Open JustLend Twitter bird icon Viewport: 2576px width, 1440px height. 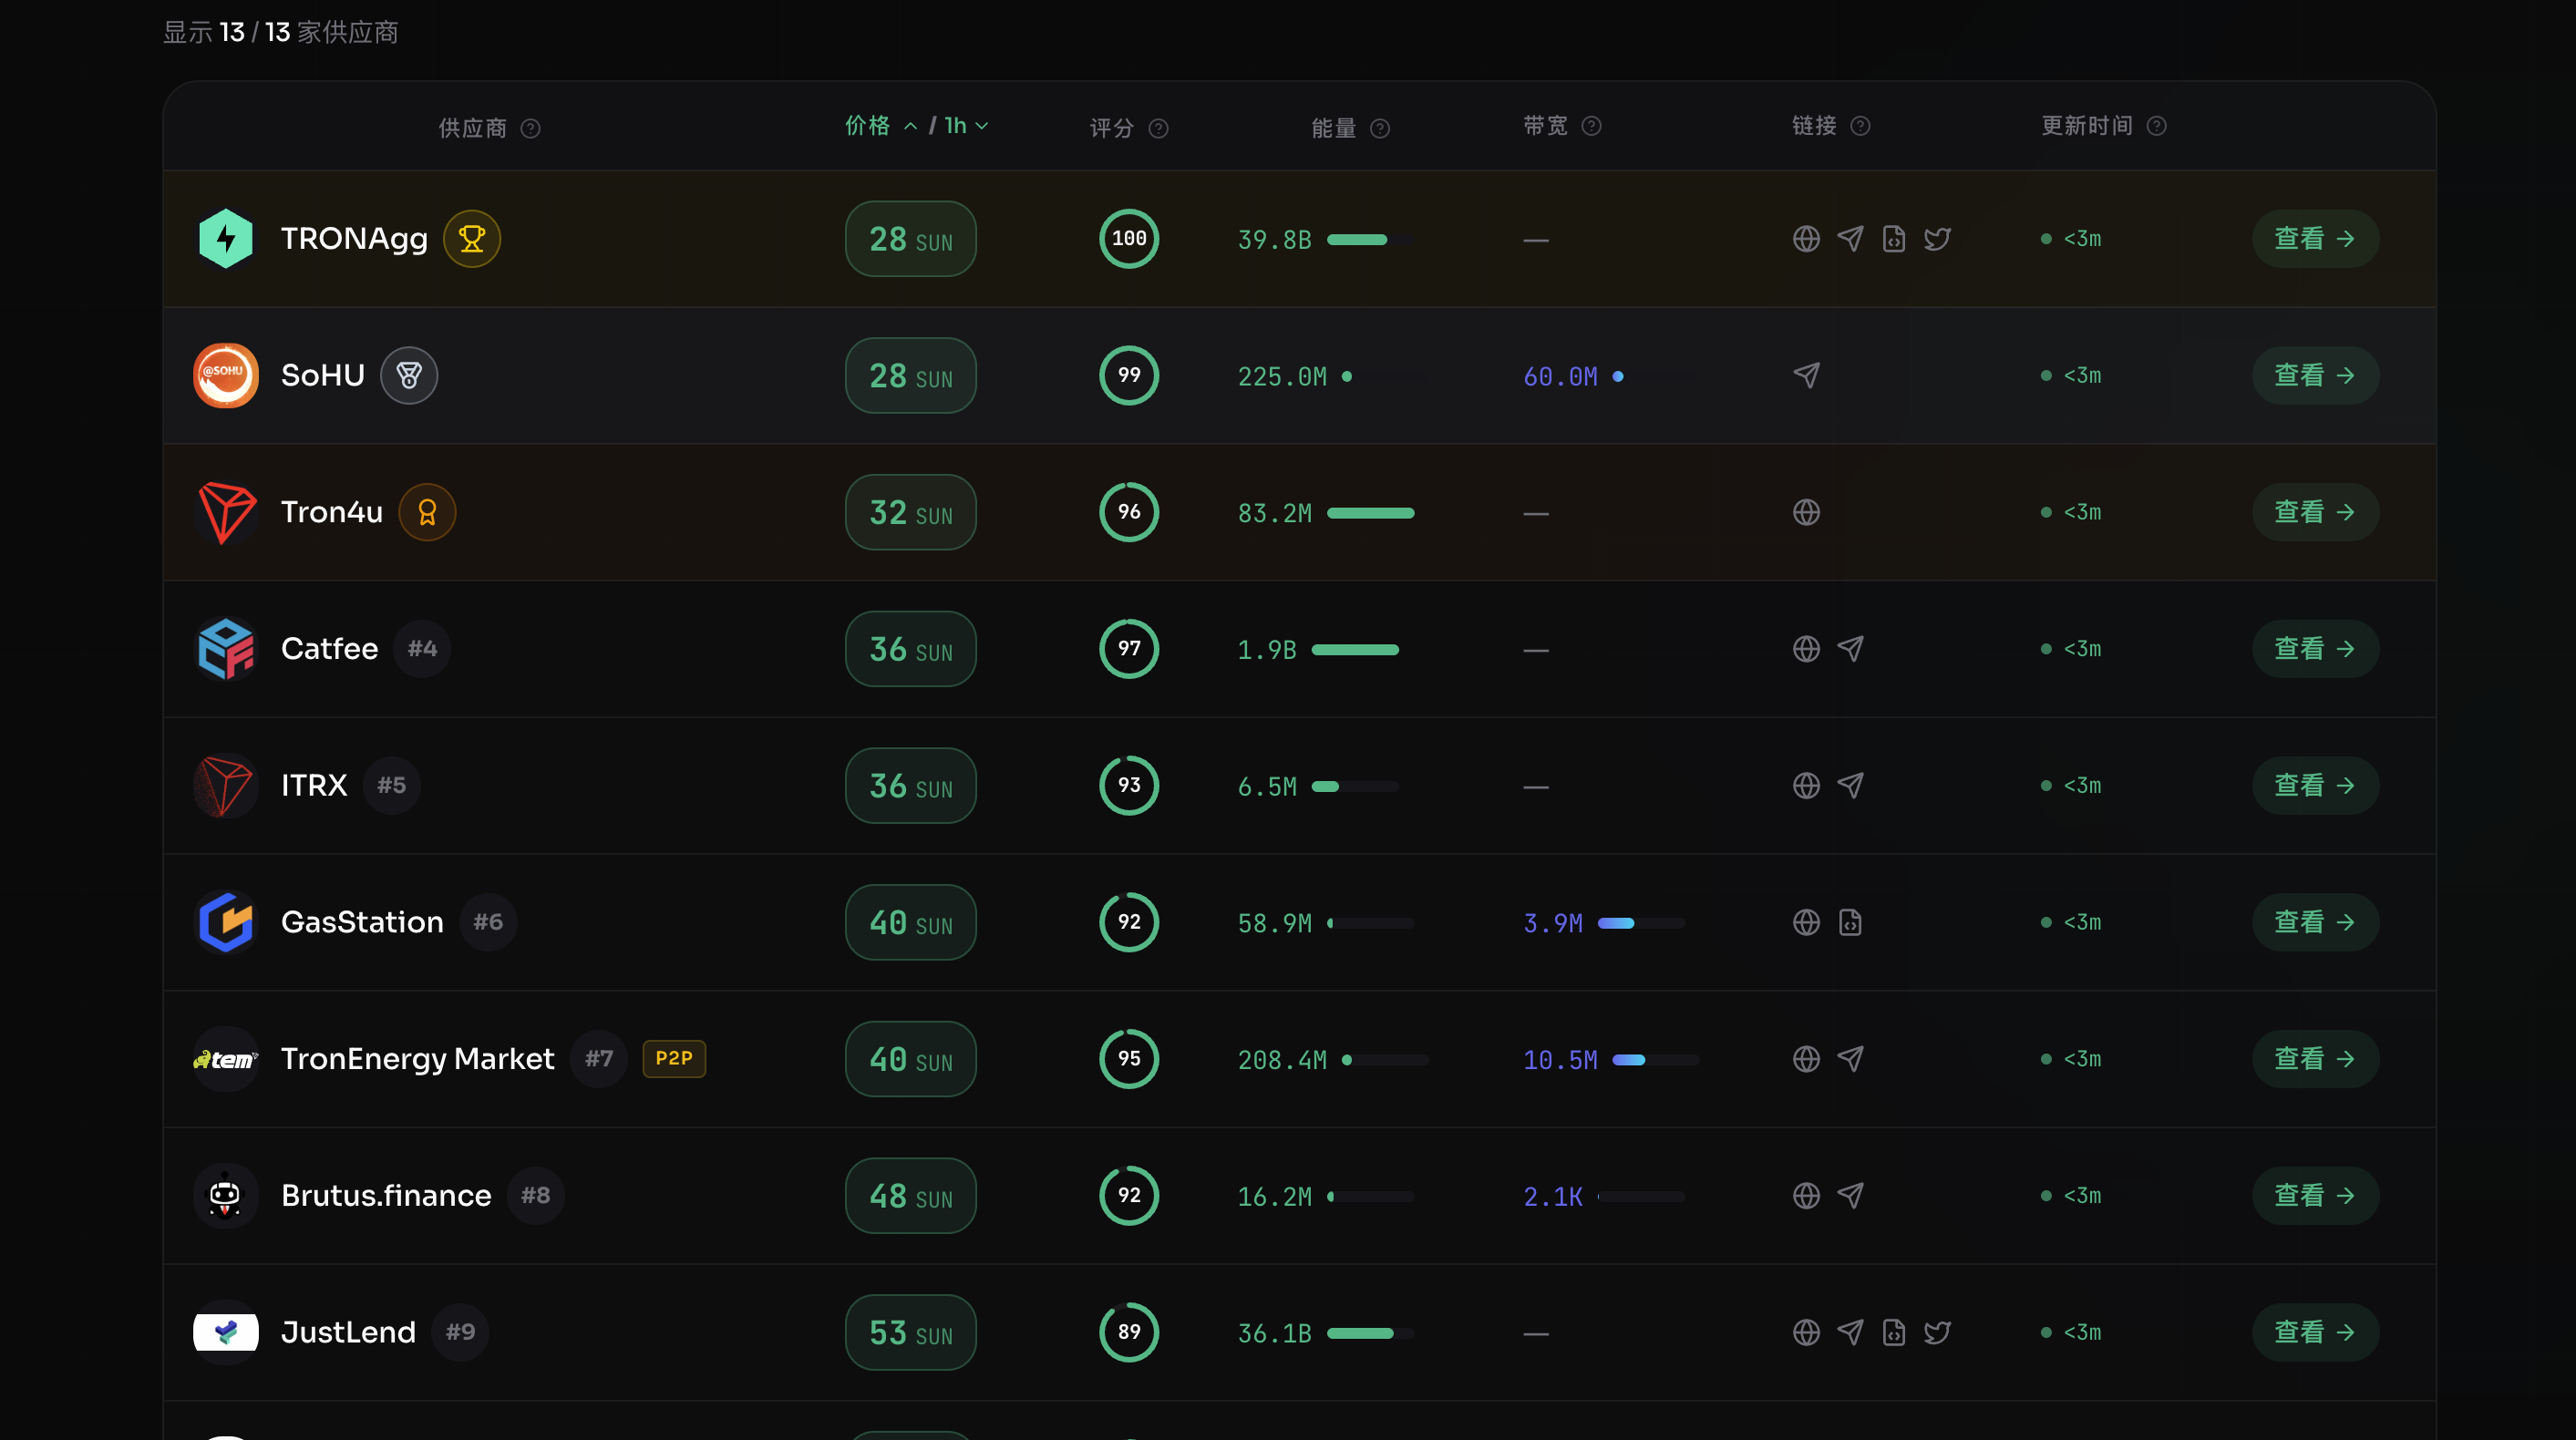tap(1937, 1332)
